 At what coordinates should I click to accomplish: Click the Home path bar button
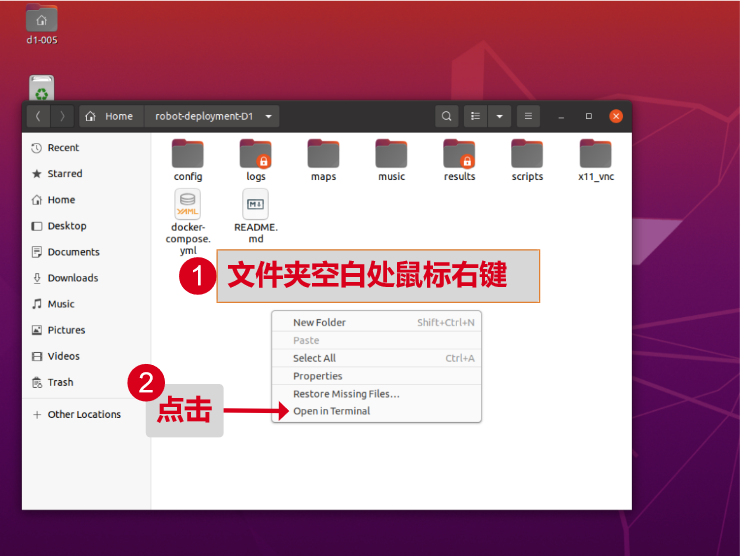click(x=111, y=116)
